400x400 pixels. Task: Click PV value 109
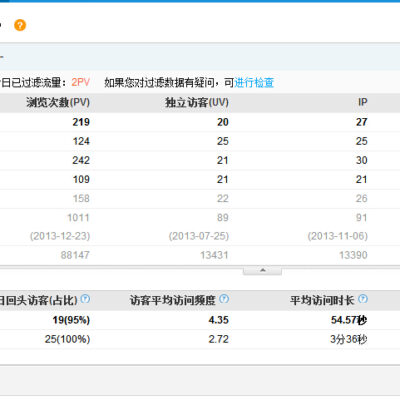(x=81, y=179)
